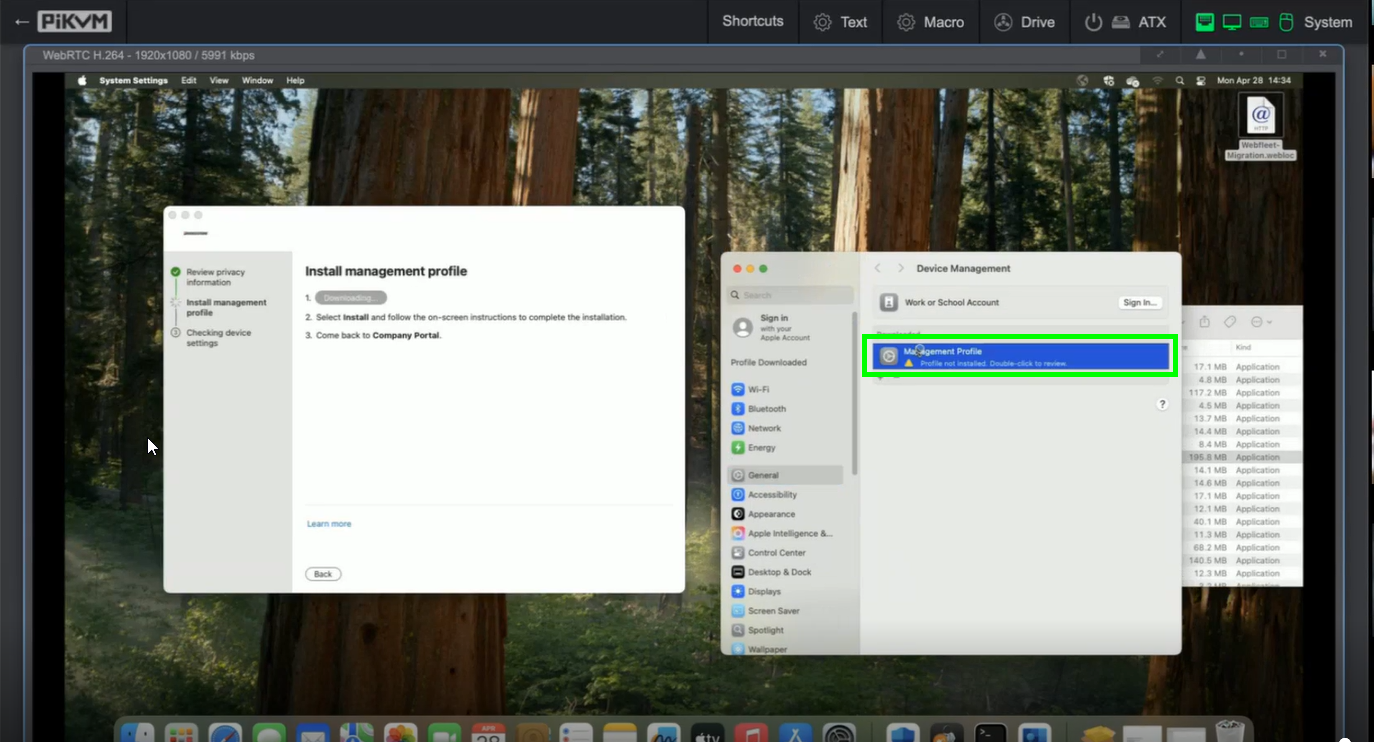Click the System Settings search field
Image resolution: width=1374 pixels, height=742 pixels.
click(791, 295)
